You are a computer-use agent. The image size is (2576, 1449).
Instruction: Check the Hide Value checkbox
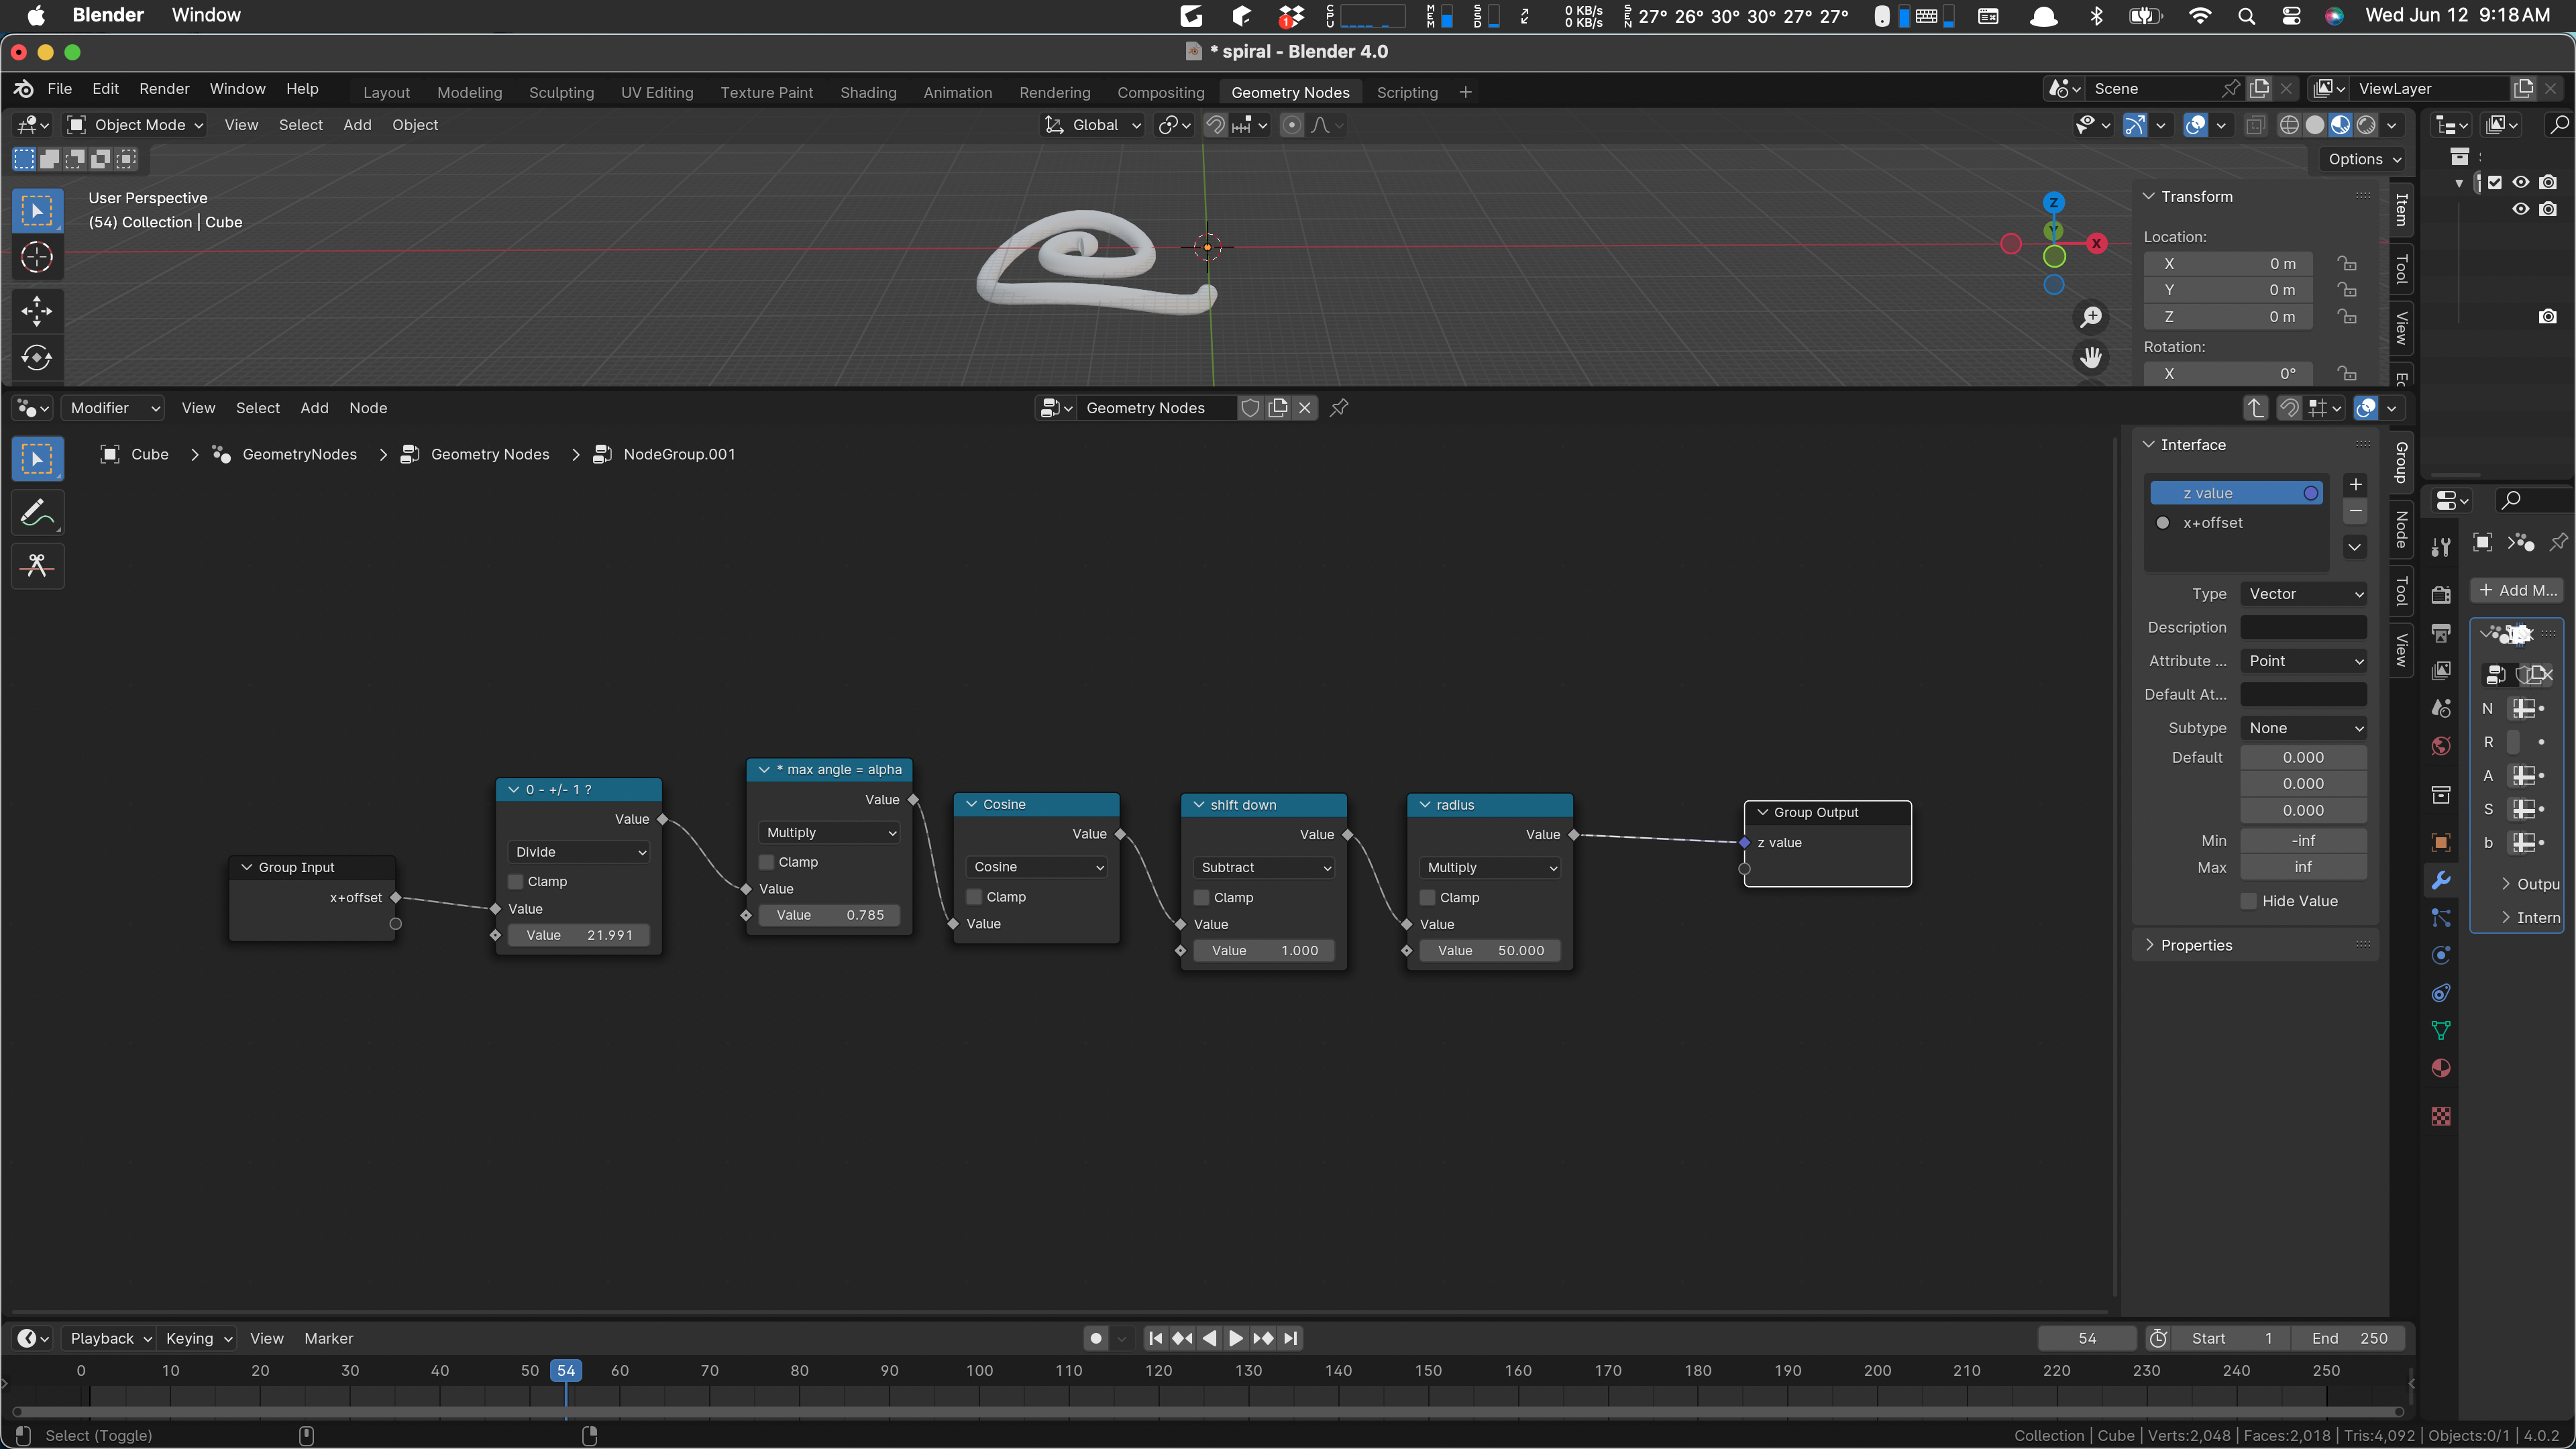click(2249, 901)
